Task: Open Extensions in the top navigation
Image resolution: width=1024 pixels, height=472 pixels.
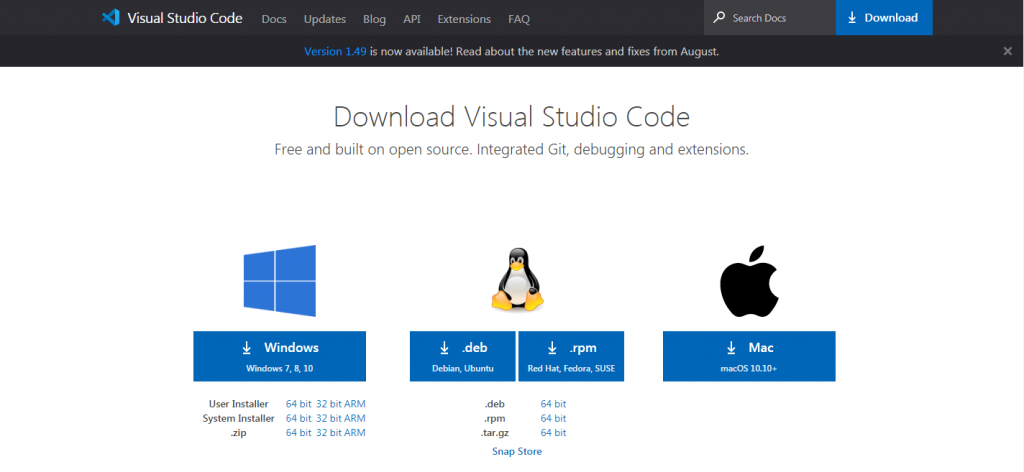Action: 464,19
